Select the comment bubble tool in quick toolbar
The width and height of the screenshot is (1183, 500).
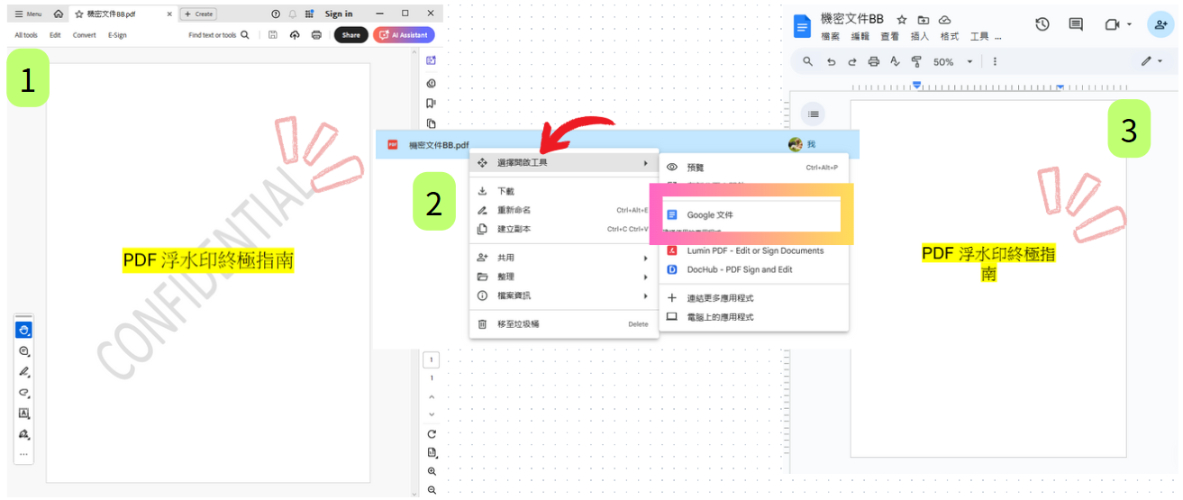(23, 351)
